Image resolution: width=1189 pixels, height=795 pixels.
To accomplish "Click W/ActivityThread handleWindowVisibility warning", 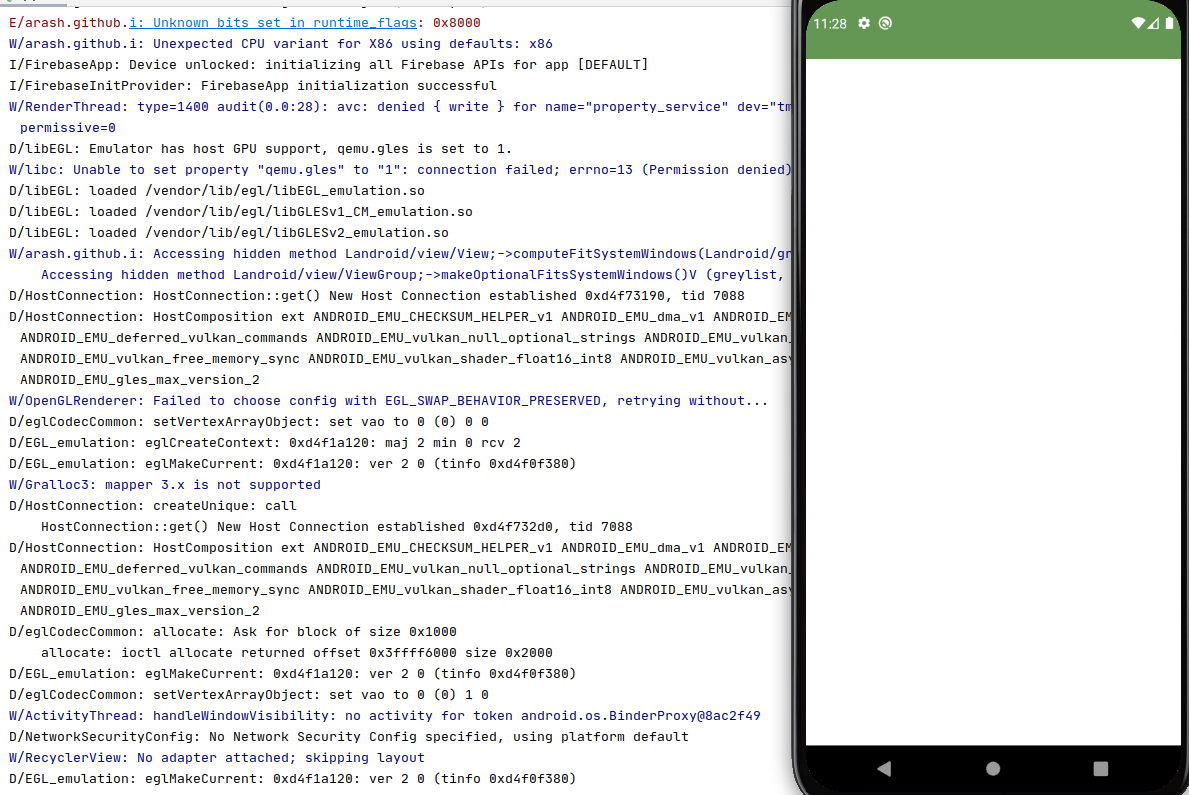I will pyautogui.click(x=384, y=716).
